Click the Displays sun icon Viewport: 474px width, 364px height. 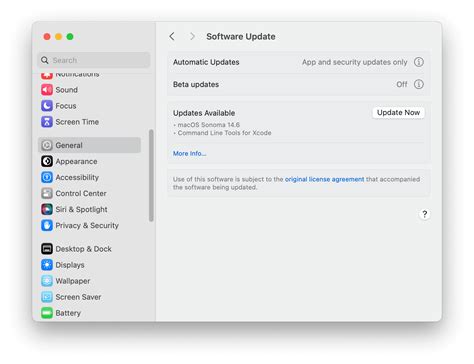[47, 265]
